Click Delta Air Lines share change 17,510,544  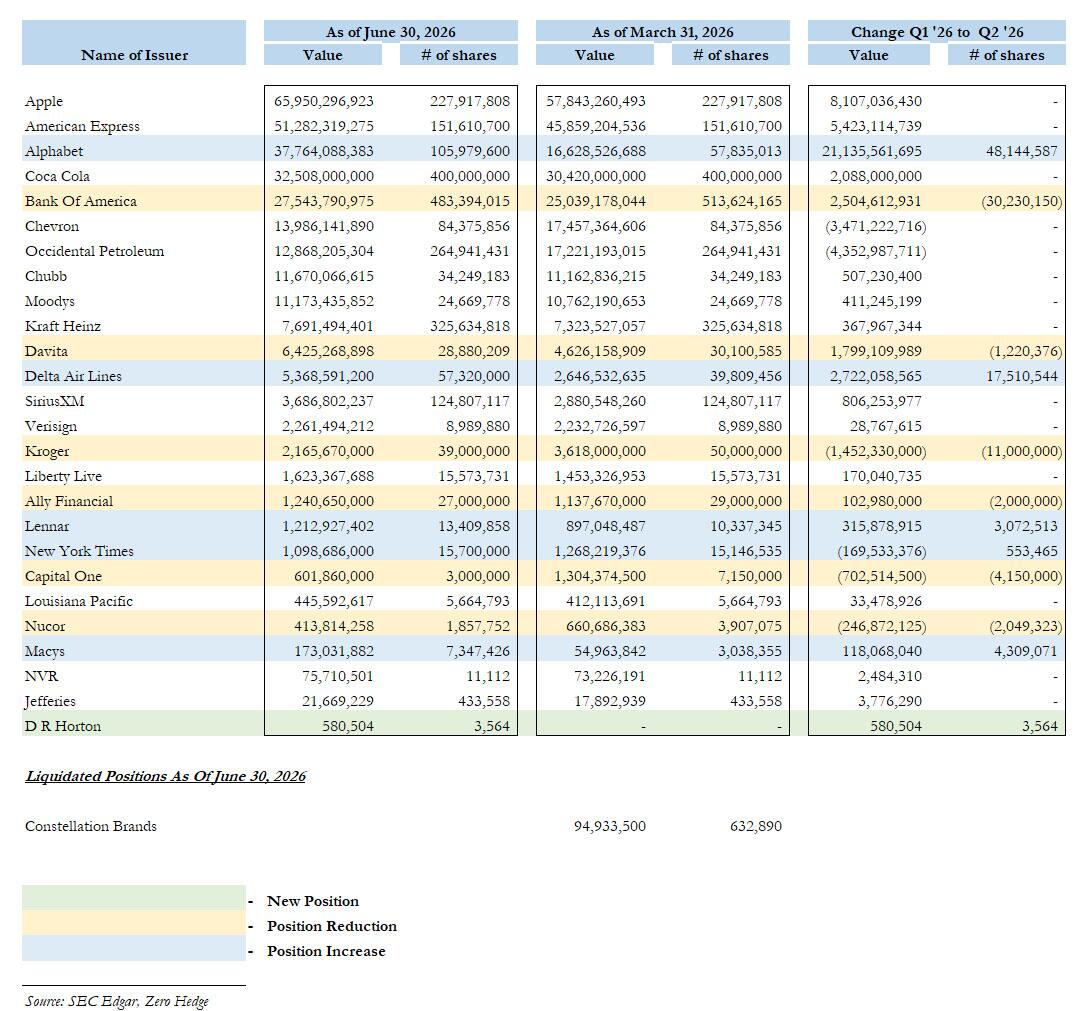[x=1022, y=376]
